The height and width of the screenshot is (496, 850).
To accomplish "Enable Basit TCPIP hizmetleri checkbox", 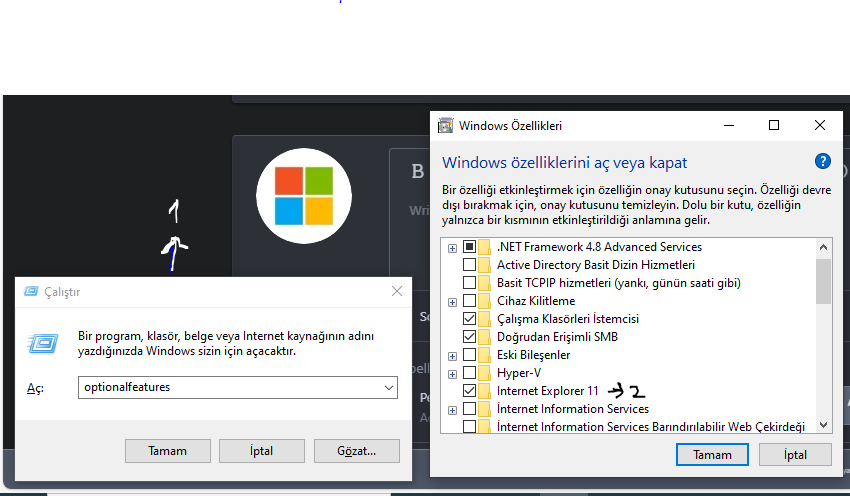I will click(469, 282).
